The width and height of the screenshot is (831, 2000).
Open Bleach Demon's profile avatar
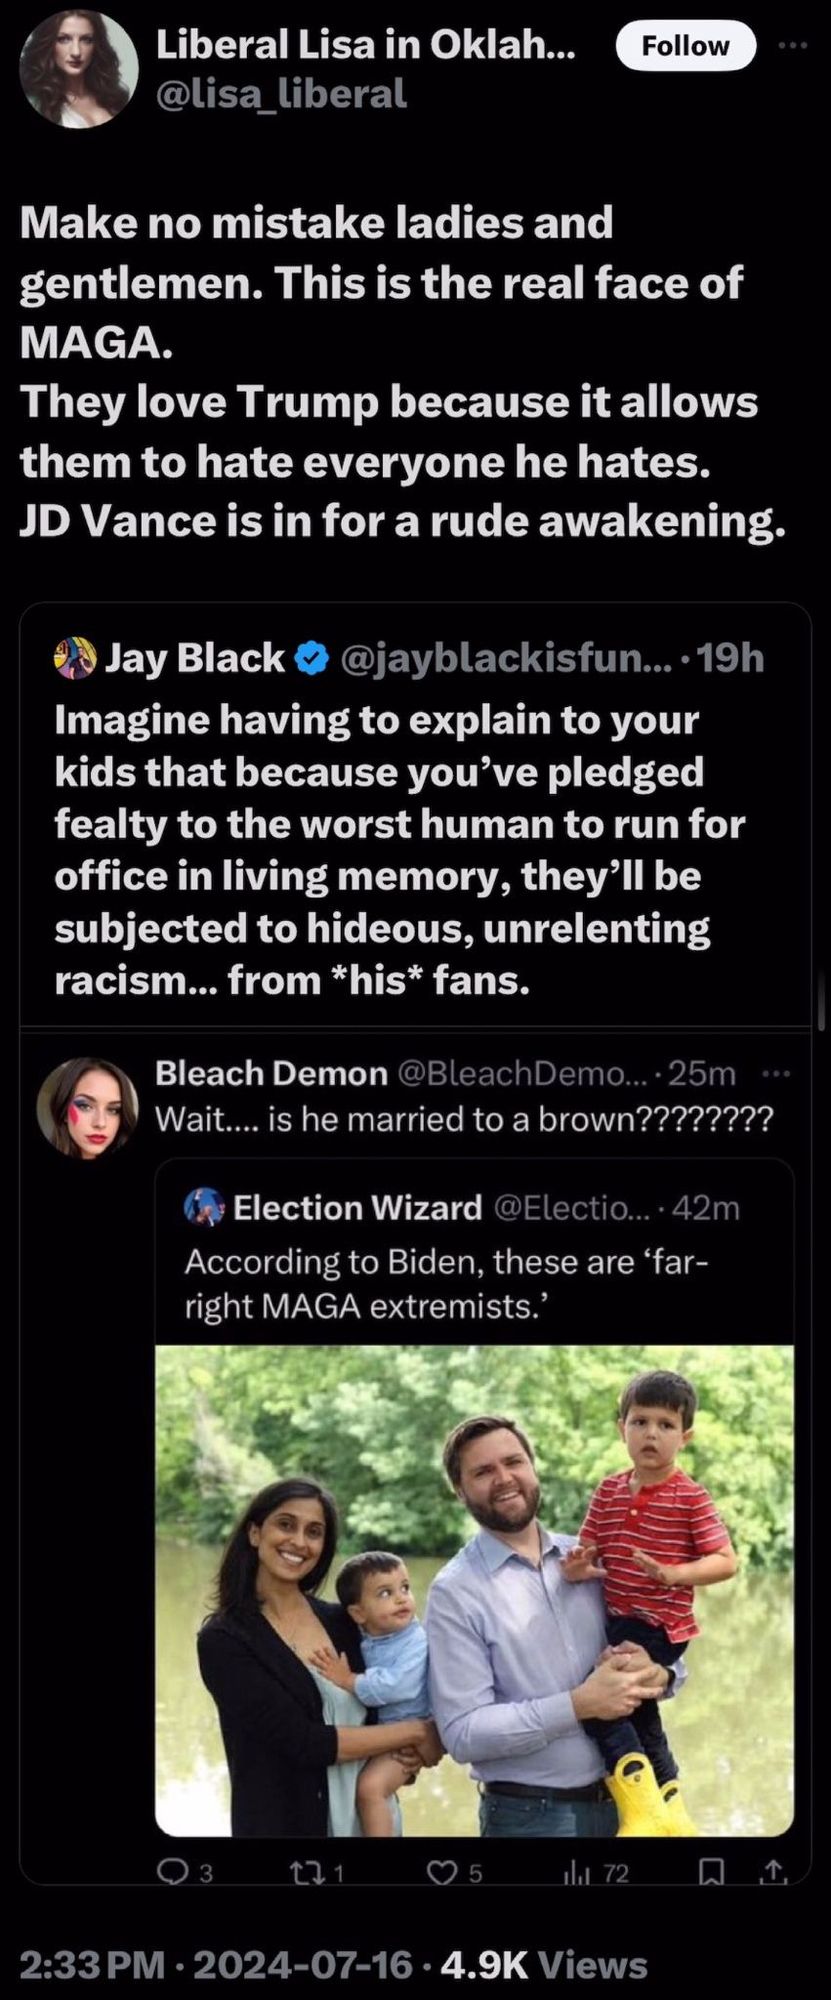87,1107
